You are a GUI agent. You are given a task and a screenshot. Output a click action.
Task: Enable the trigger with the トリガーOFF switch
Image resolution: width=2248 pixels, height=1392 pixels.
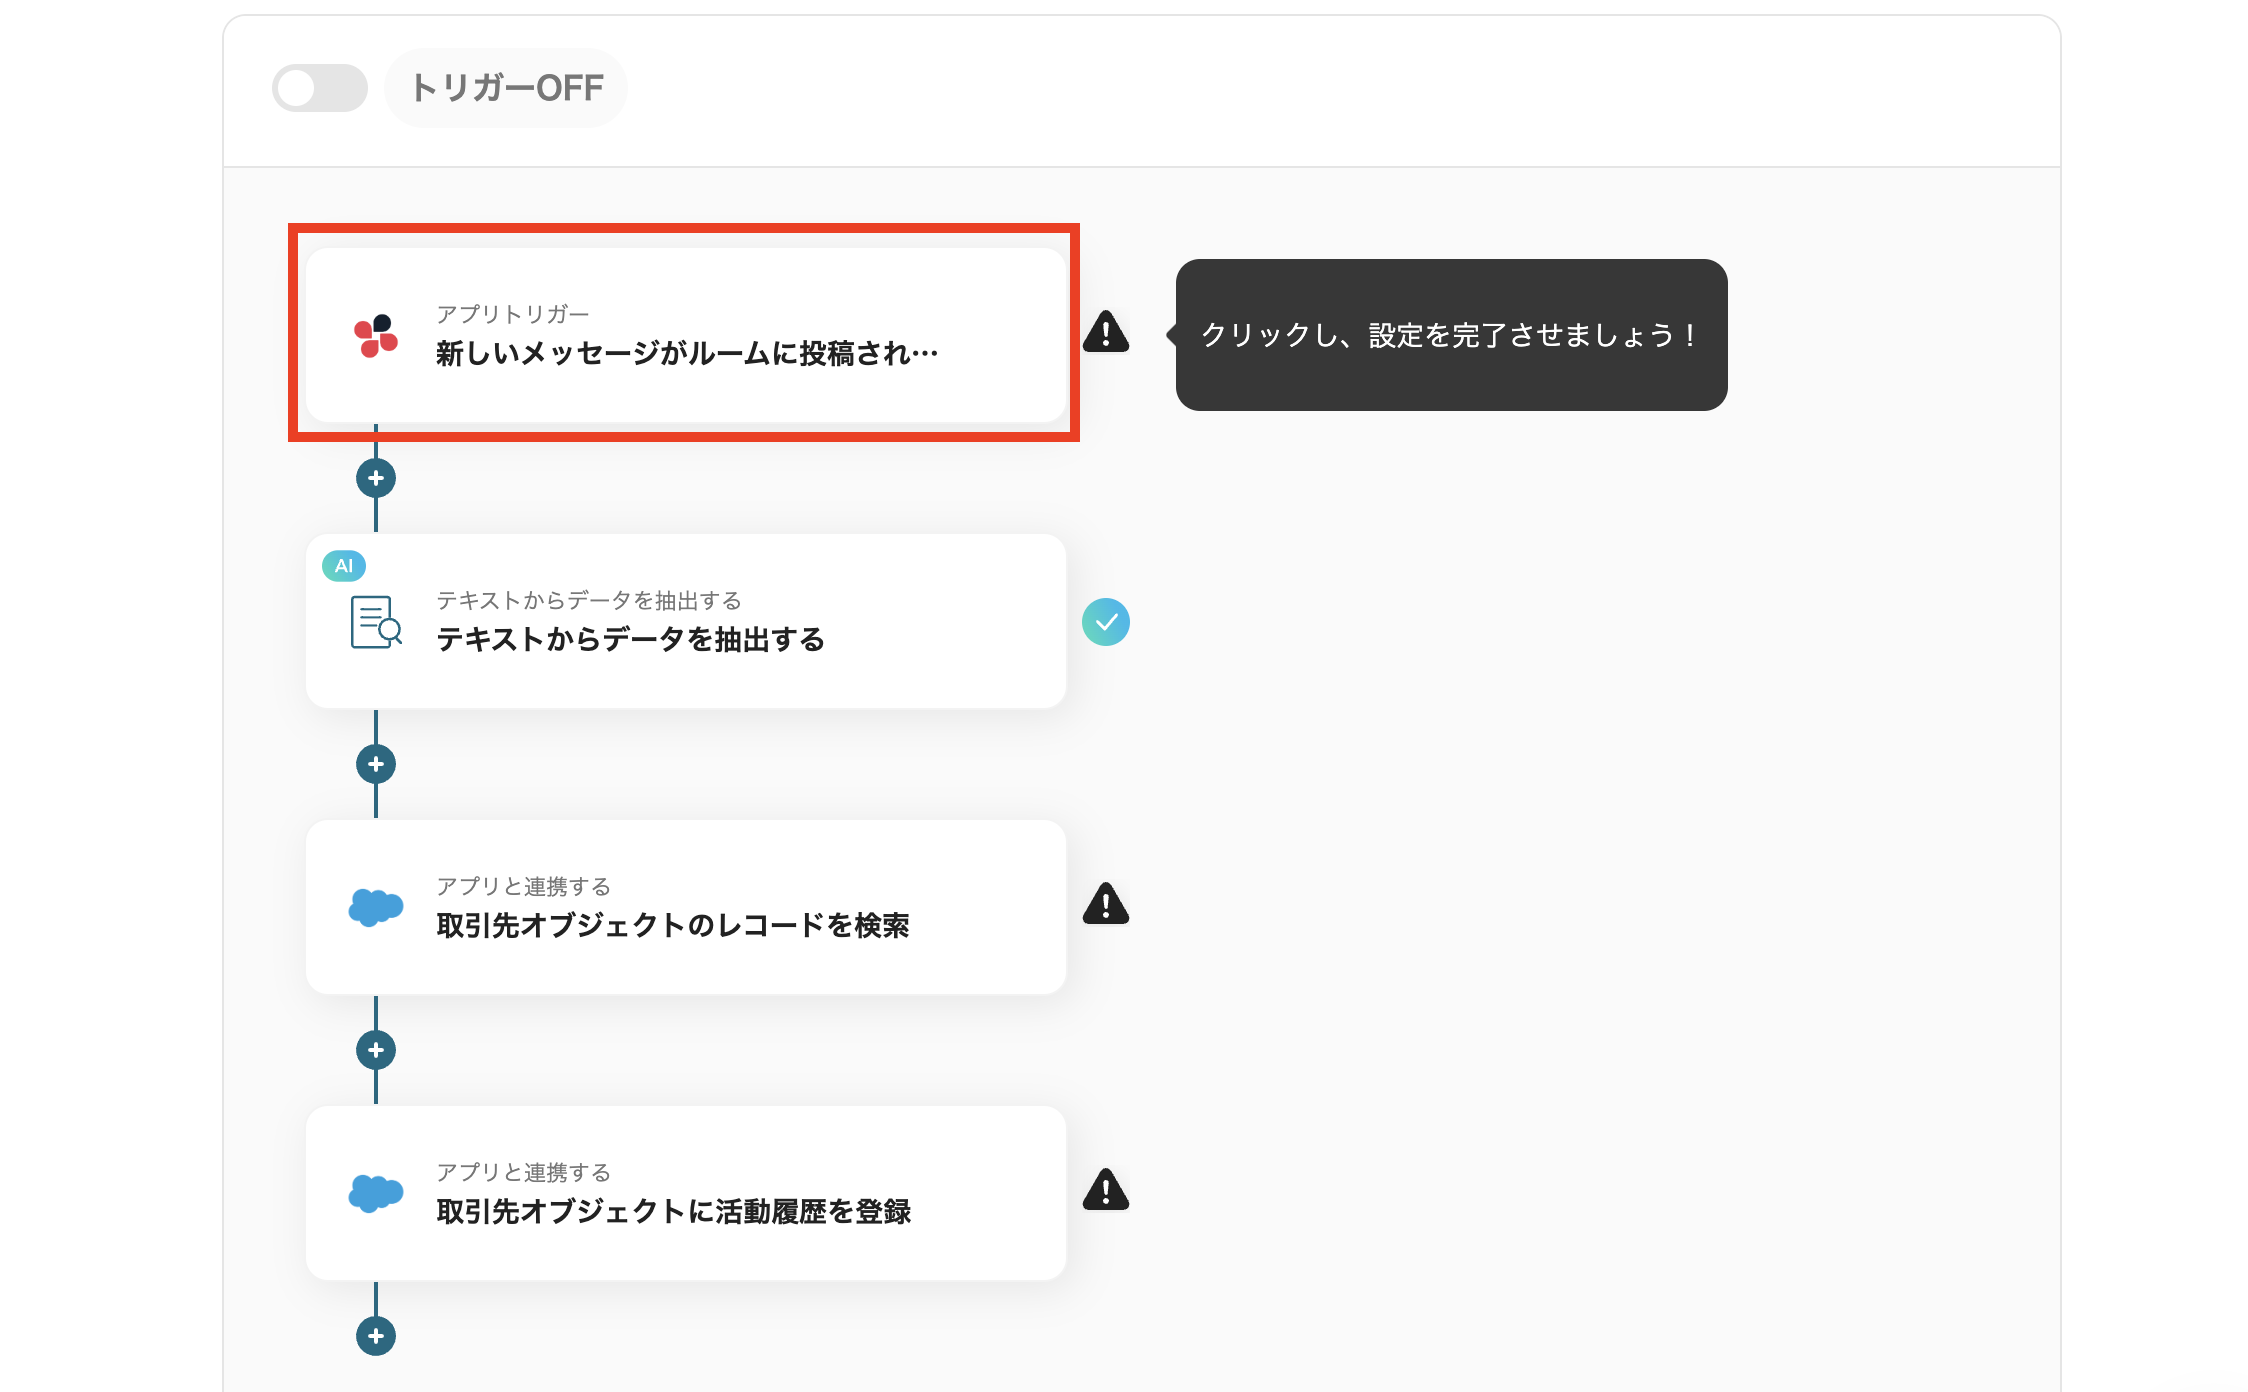click(319, 88)
